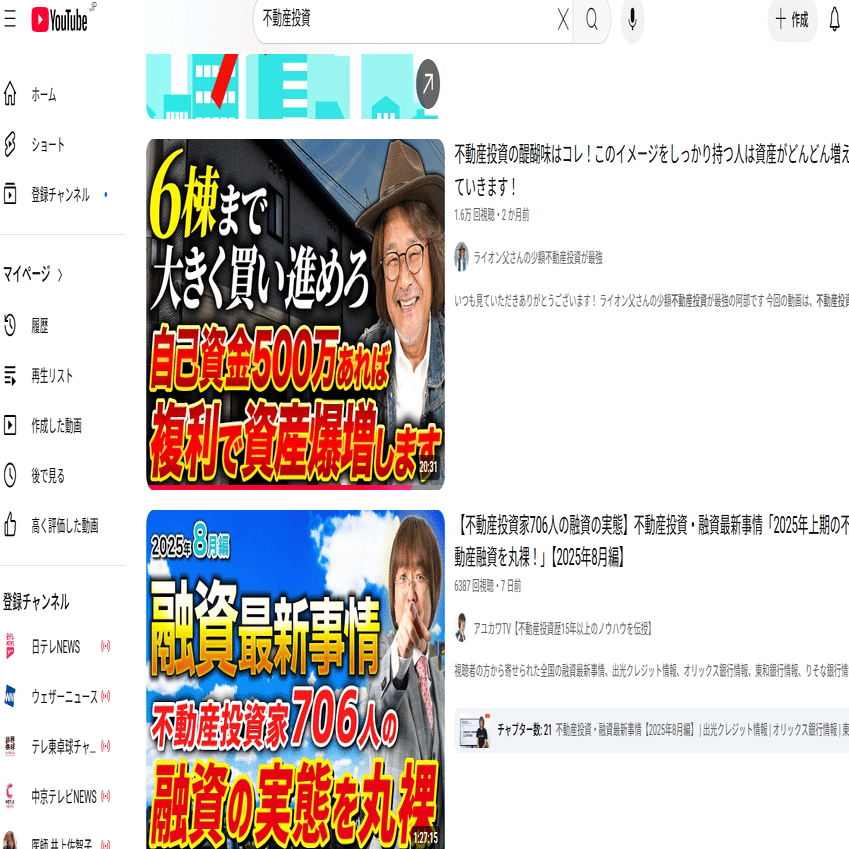Click the 作成した動画 play icon
The width and height of the screenshot is (849, 849).
(10, 425)
